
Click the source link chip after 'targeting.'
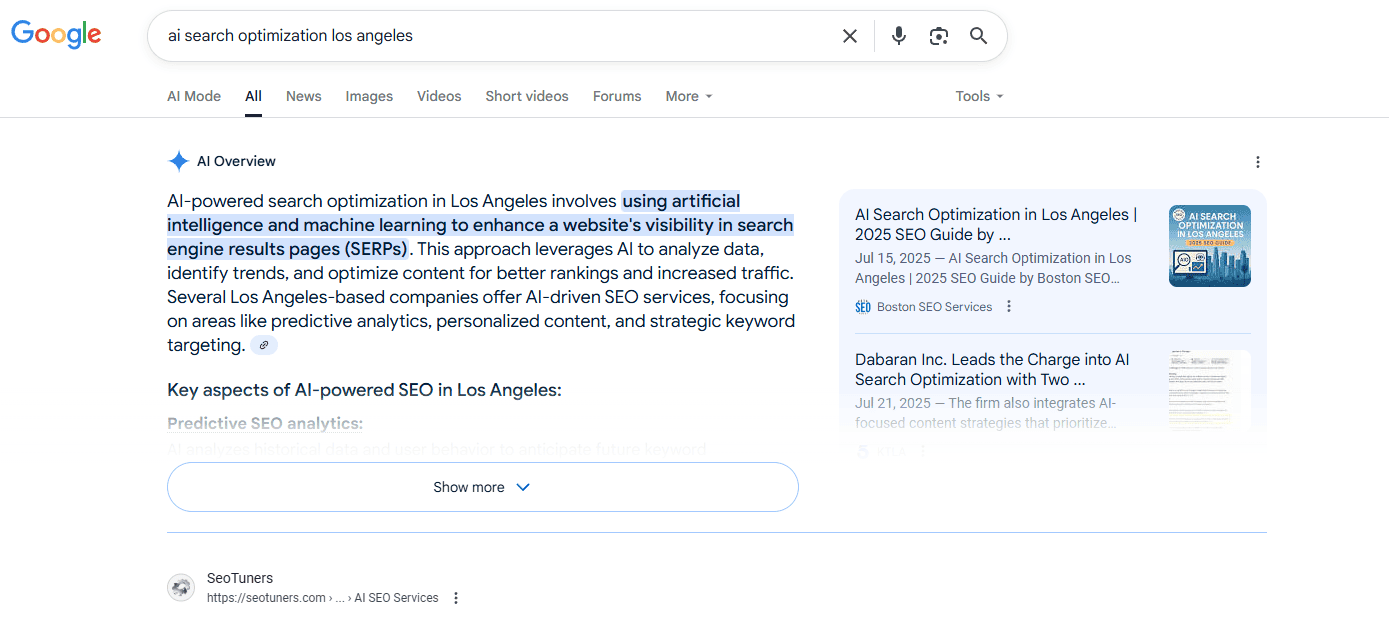click(x=264, y=345)
